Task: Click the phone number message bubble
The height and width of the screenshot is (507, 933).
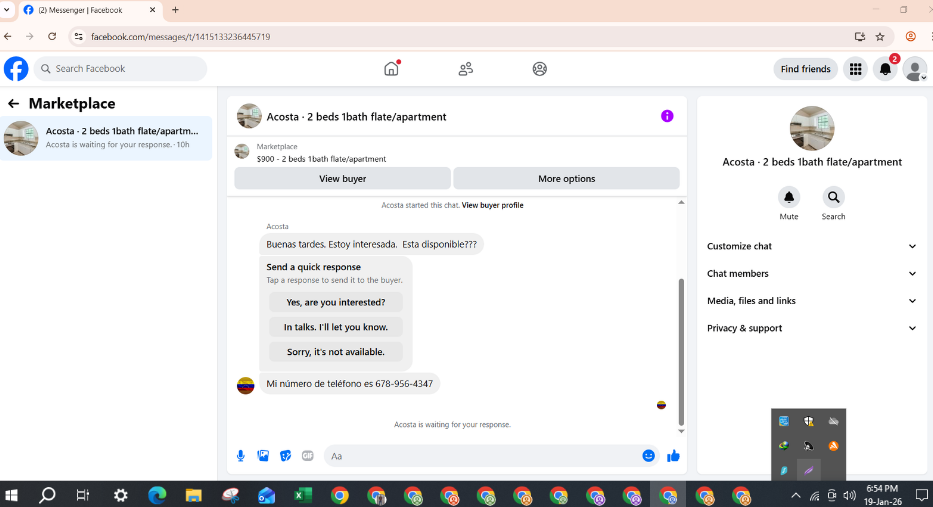Action: coord(350,384)
